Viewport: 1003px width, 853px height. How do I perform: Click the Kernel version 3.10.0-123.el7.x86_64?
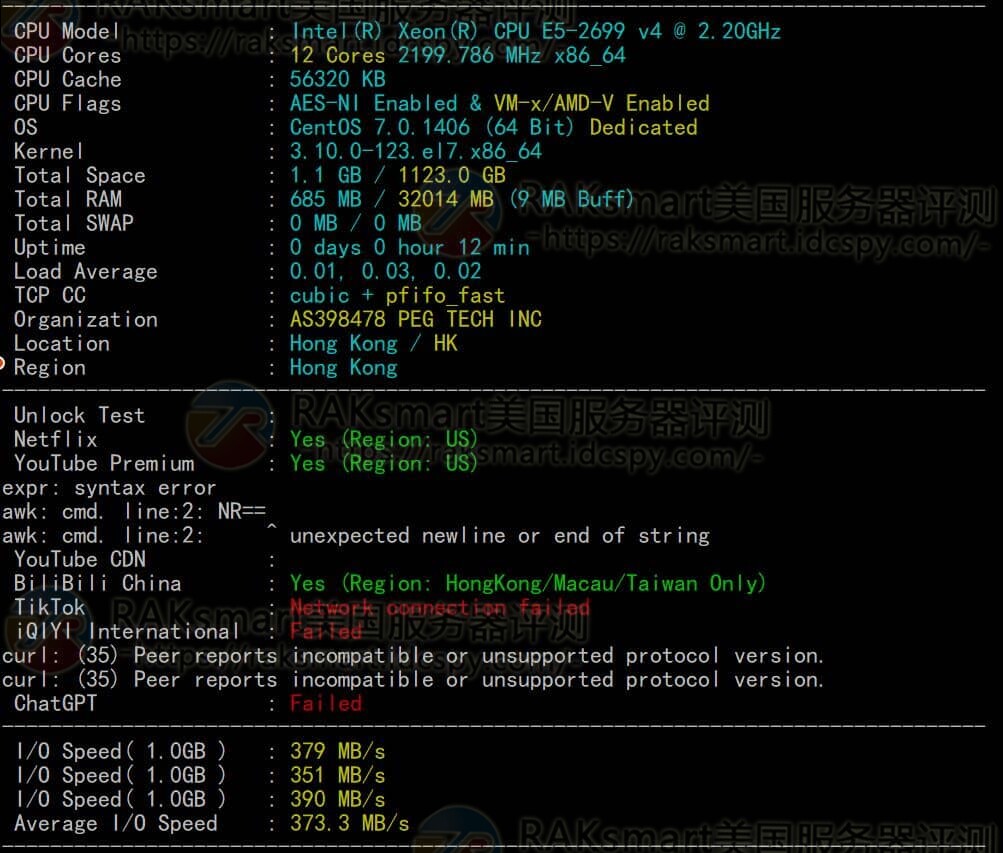415,151
